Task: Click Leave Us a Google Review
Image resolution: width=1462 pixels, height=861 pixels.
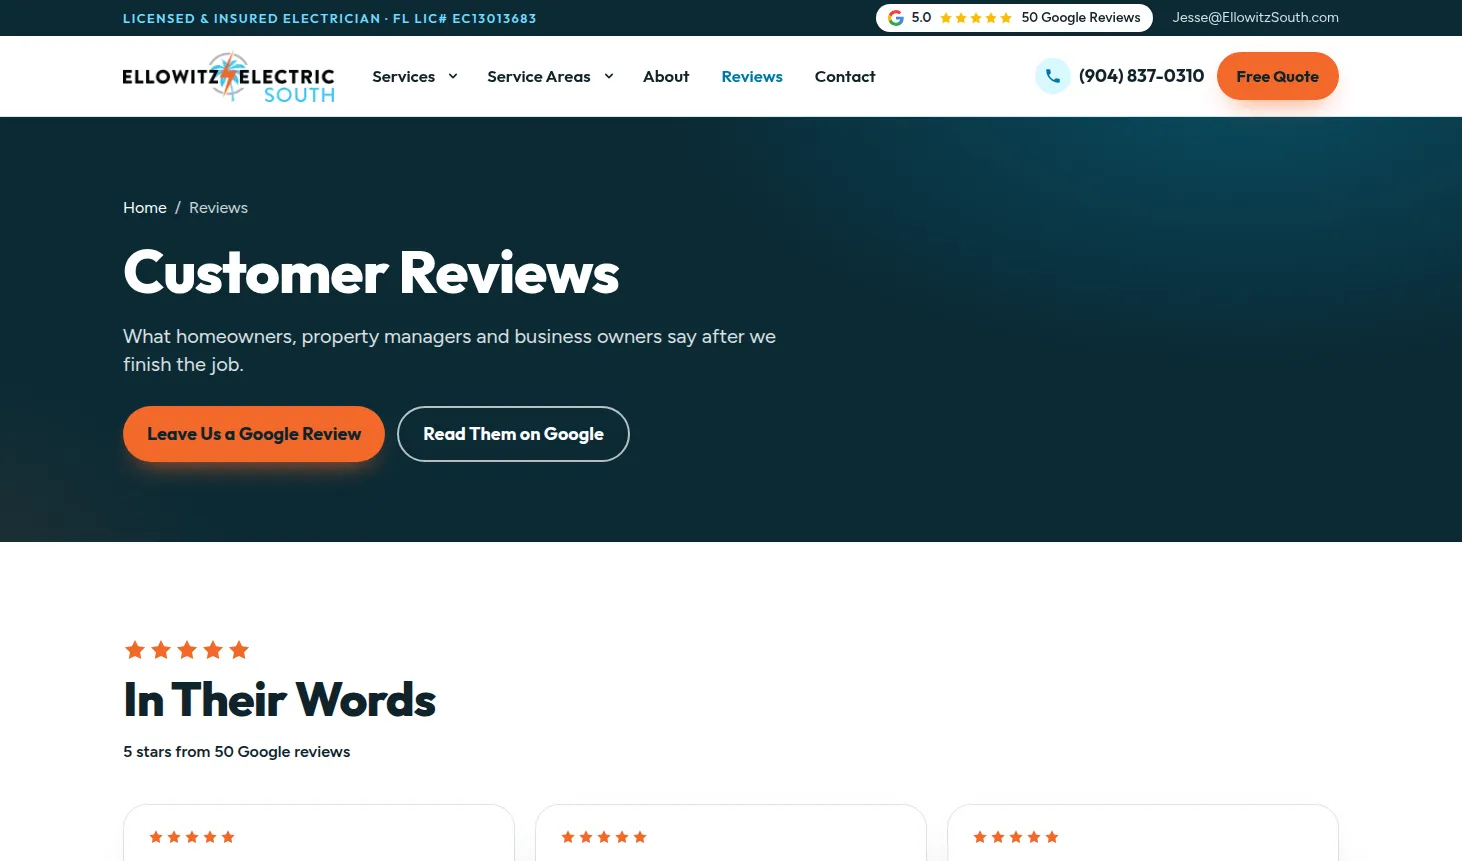Action: [254, 434]
